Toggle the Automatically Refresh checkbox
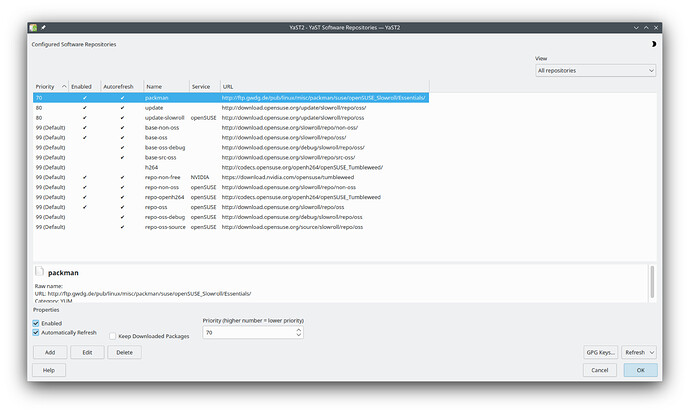 36,333
